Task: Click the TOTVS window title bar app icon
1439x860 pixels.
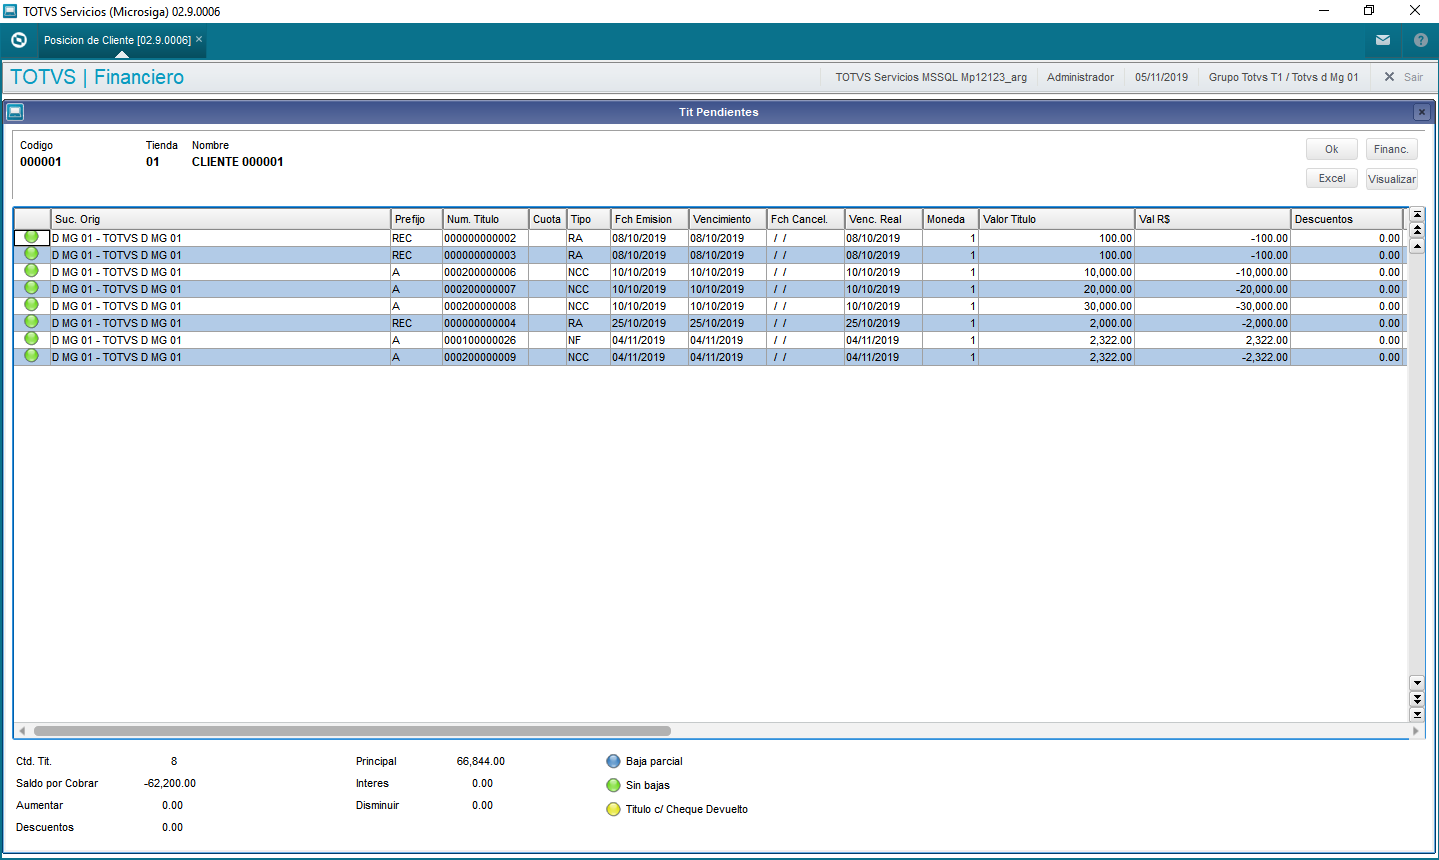Action: point(10,11)
